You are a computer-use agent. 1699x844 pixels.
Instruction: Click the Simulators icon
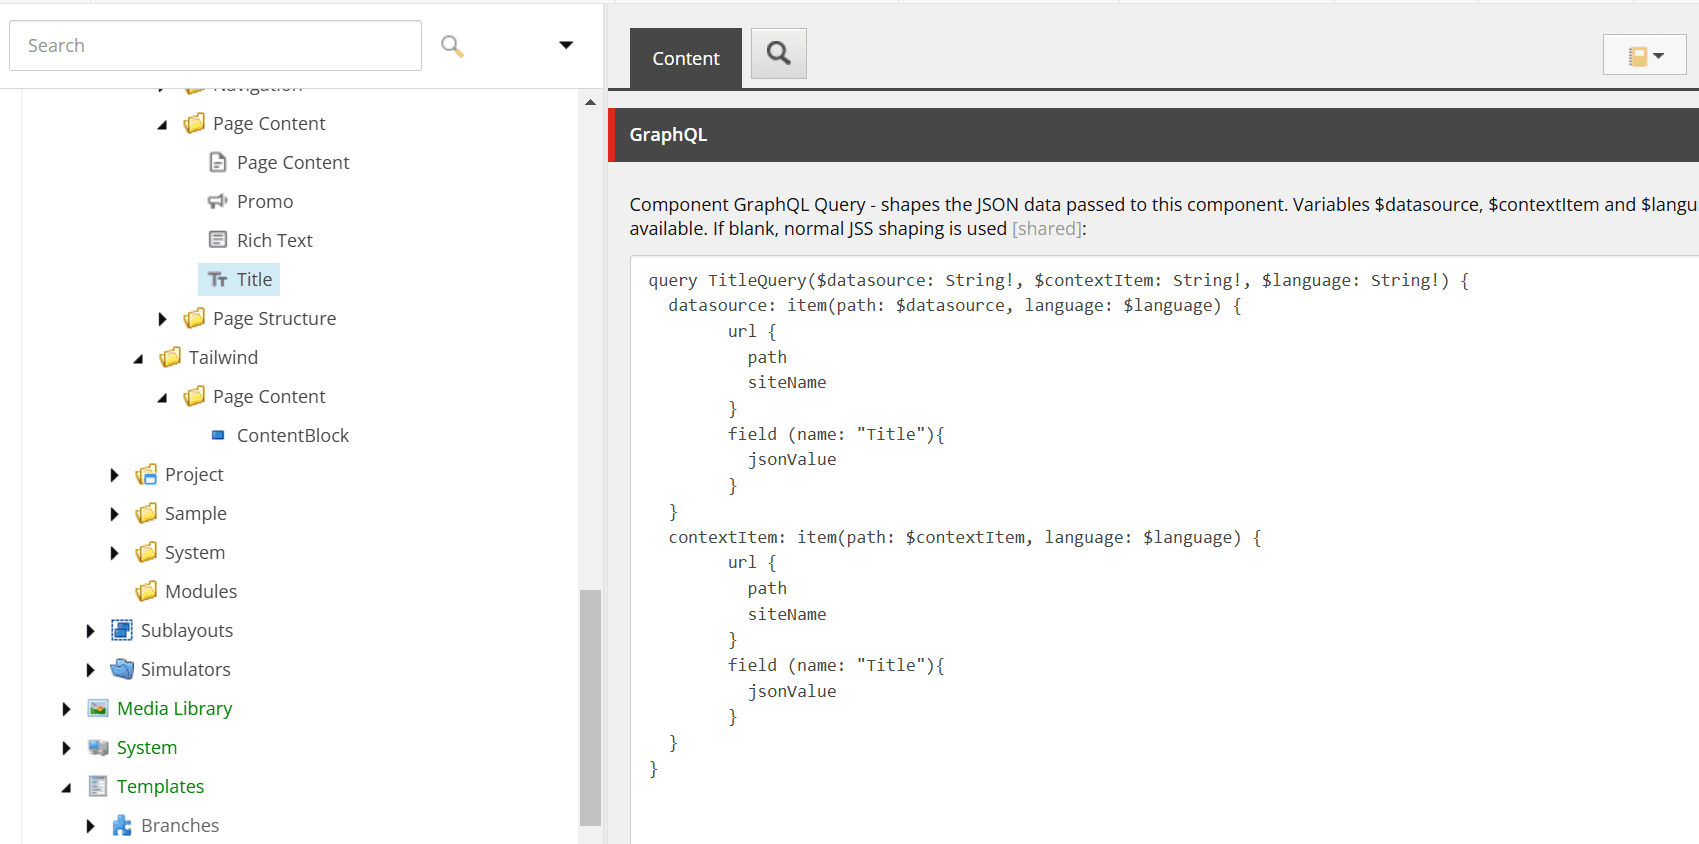122,669
